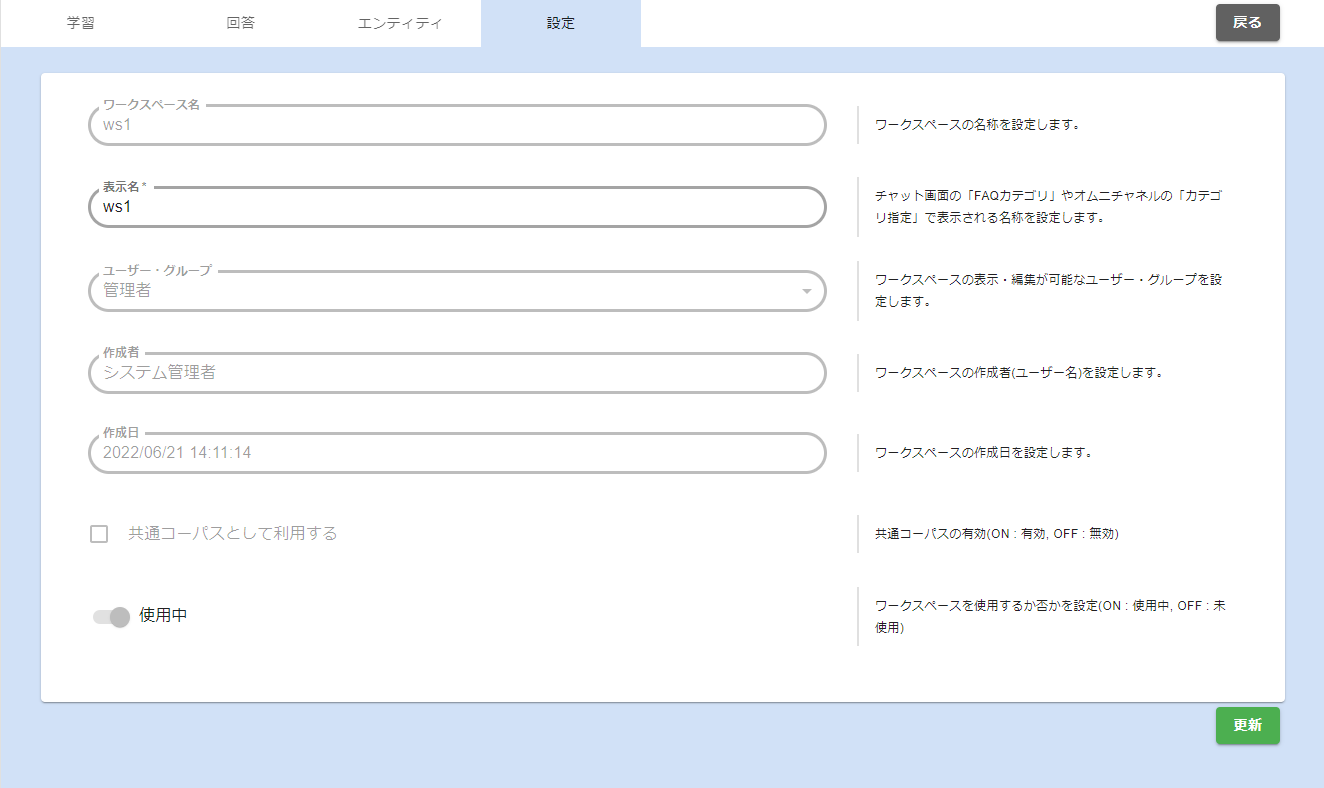1324x788 pixels.
Task: Click the ワークスペースの名称を設定します description
Action: pos(977,126)
